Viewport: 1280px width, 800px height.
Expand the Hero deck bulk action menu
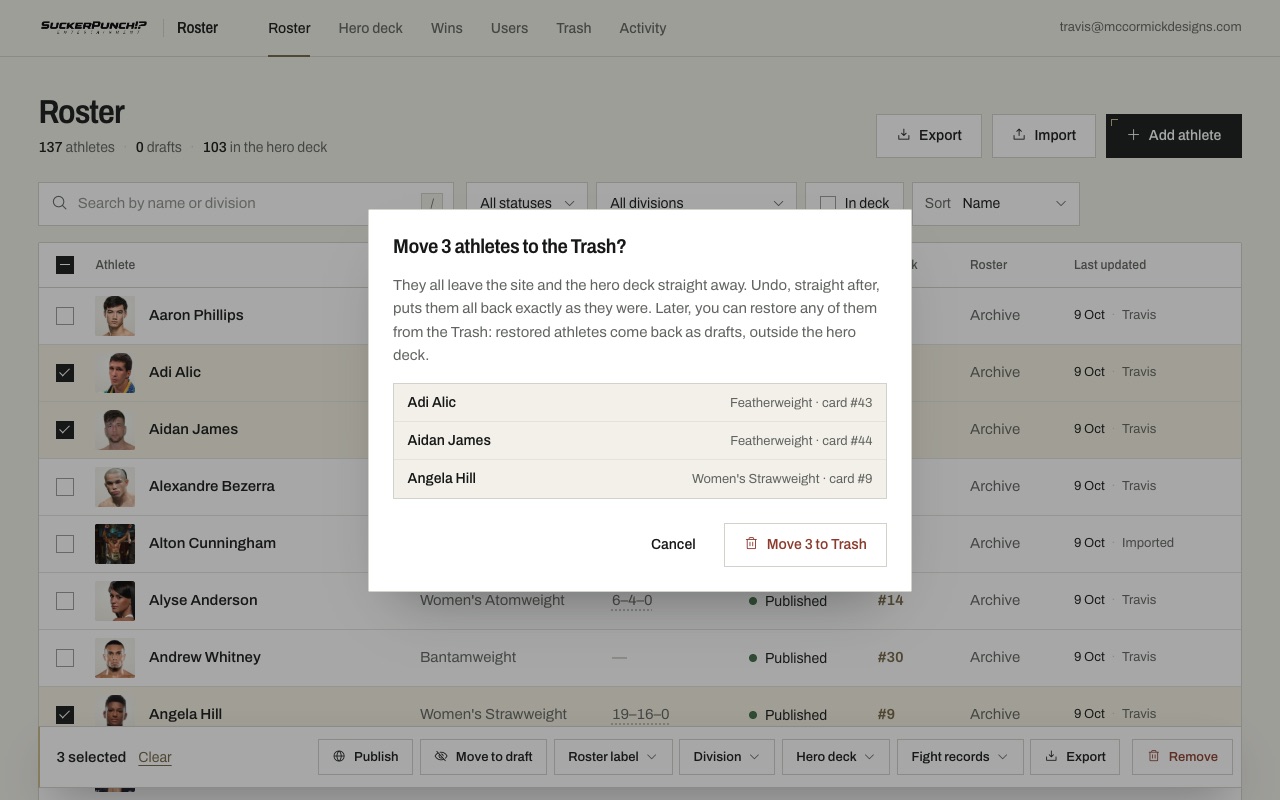click(835, 756)
